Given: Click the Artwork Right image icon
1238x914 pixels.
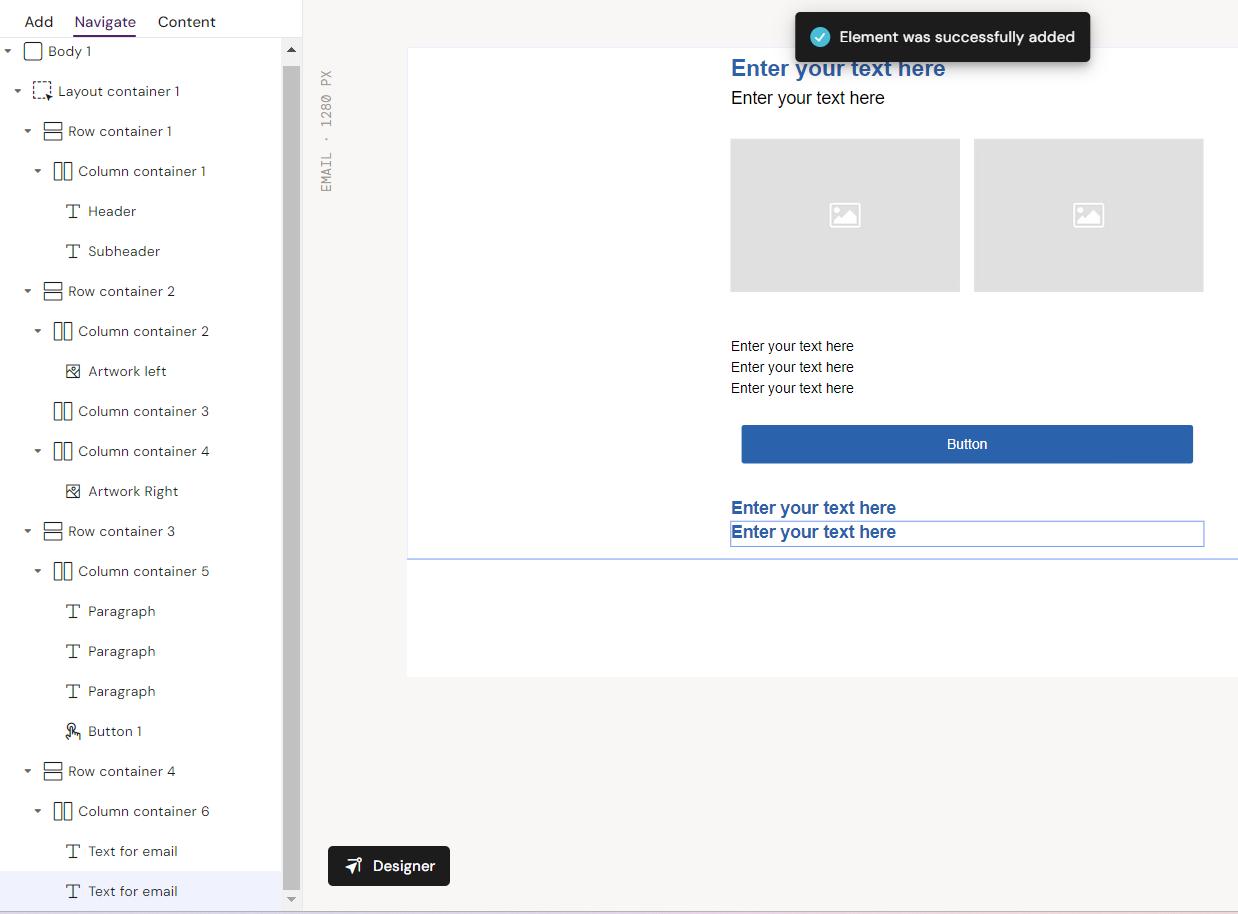Looking at the screenshot, I should click(73, 491).
